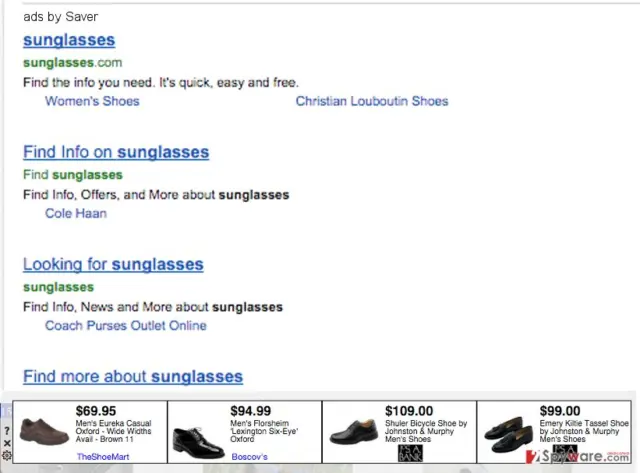Open the "Find Info on sunglasses" link

116,152
